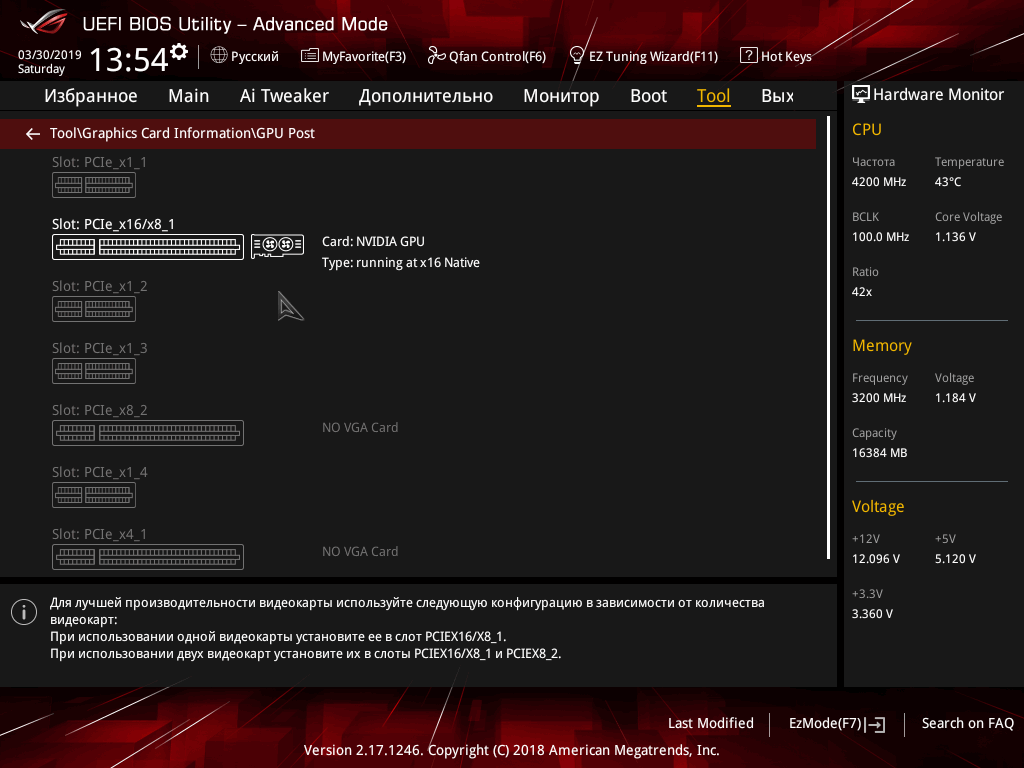Click +12V value 12.096 V
The width and height of the screenshot is (1024, 768).
[x=876, y=559]
